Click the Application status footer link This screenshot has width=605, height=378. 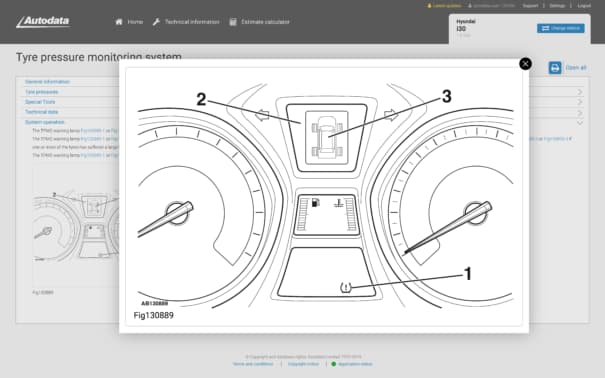(355, 364)
